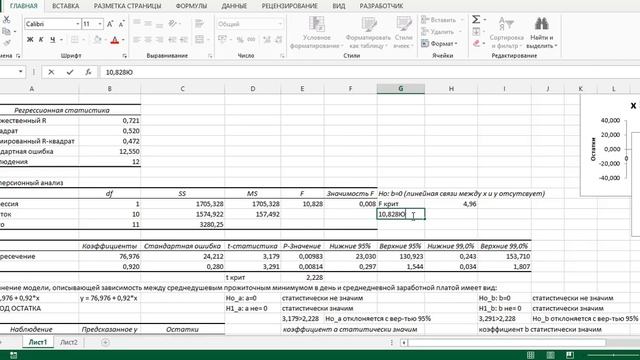Decrease font size with smaller A button
Image resolution: width=640 pixels, height=360 pixels.
pyautogui.click(x=121, y=24)
